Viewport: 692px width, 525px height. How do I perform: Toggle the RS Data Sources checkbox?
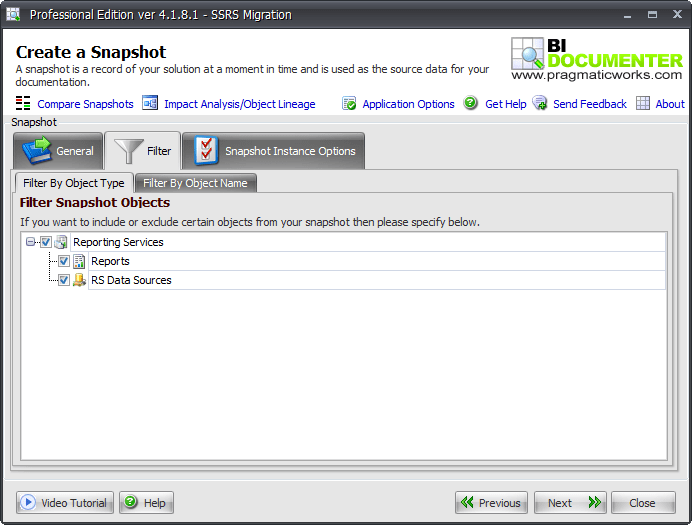coord(64,280)
